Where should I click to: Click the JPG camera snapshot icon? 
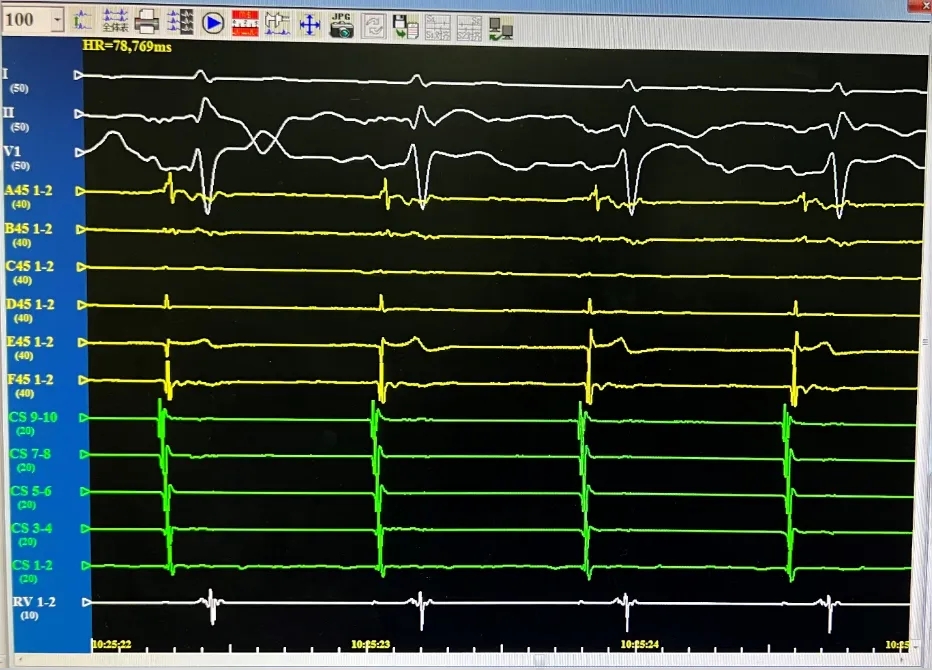pos(341,26)
